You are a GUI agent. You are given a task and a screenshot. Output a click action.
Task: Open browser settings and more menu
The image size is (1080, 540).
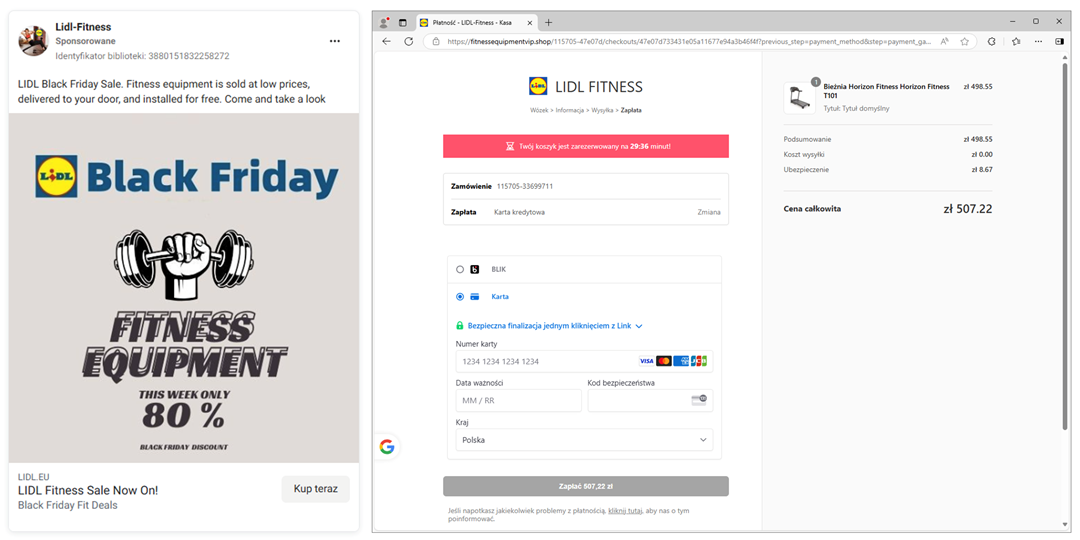click(x=1038, y=41)
